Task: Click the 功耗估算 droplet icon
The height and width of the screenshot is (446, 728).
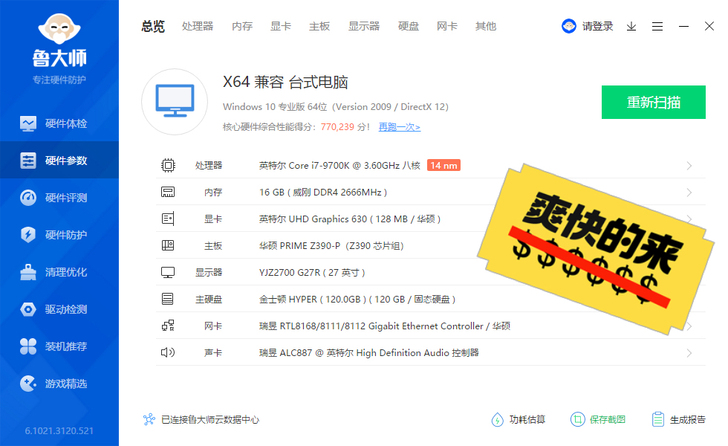Action: (x=497, y=420)
